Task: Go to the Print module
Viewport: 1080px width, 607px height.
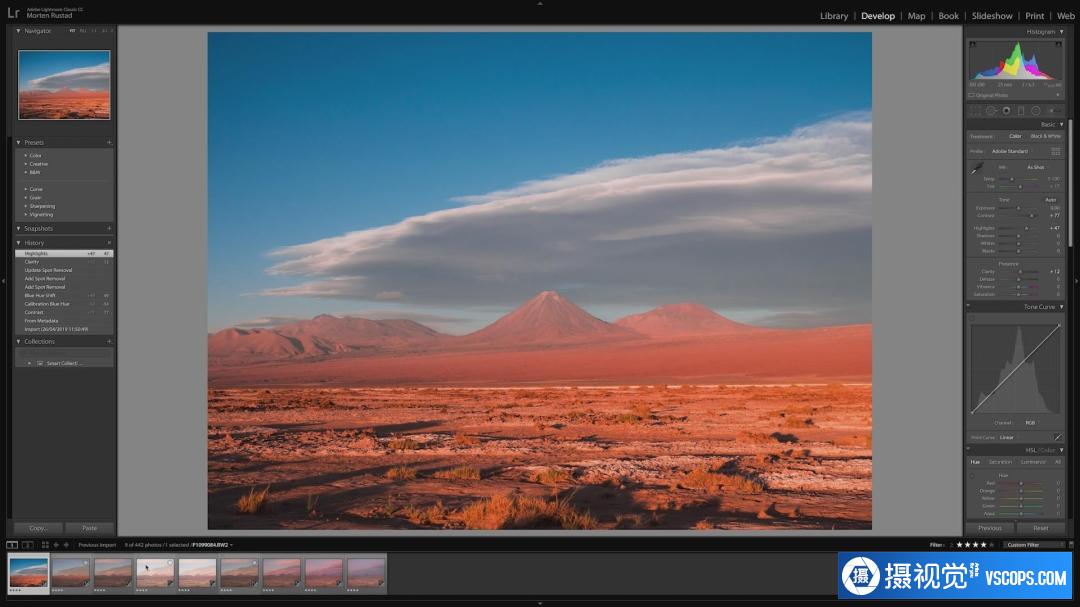Action: coord(1035,16)
